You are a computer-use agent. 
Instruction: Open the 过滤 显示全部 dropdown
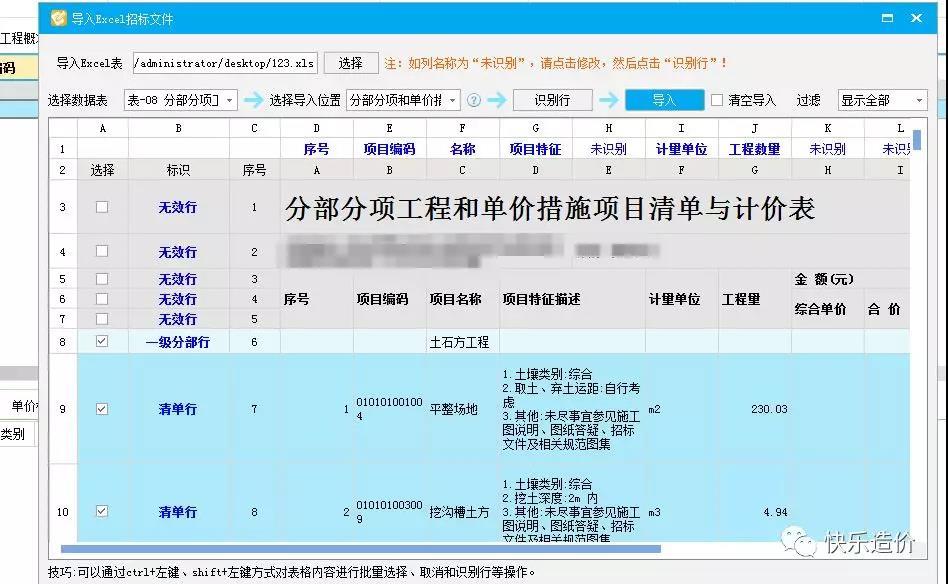881,101
